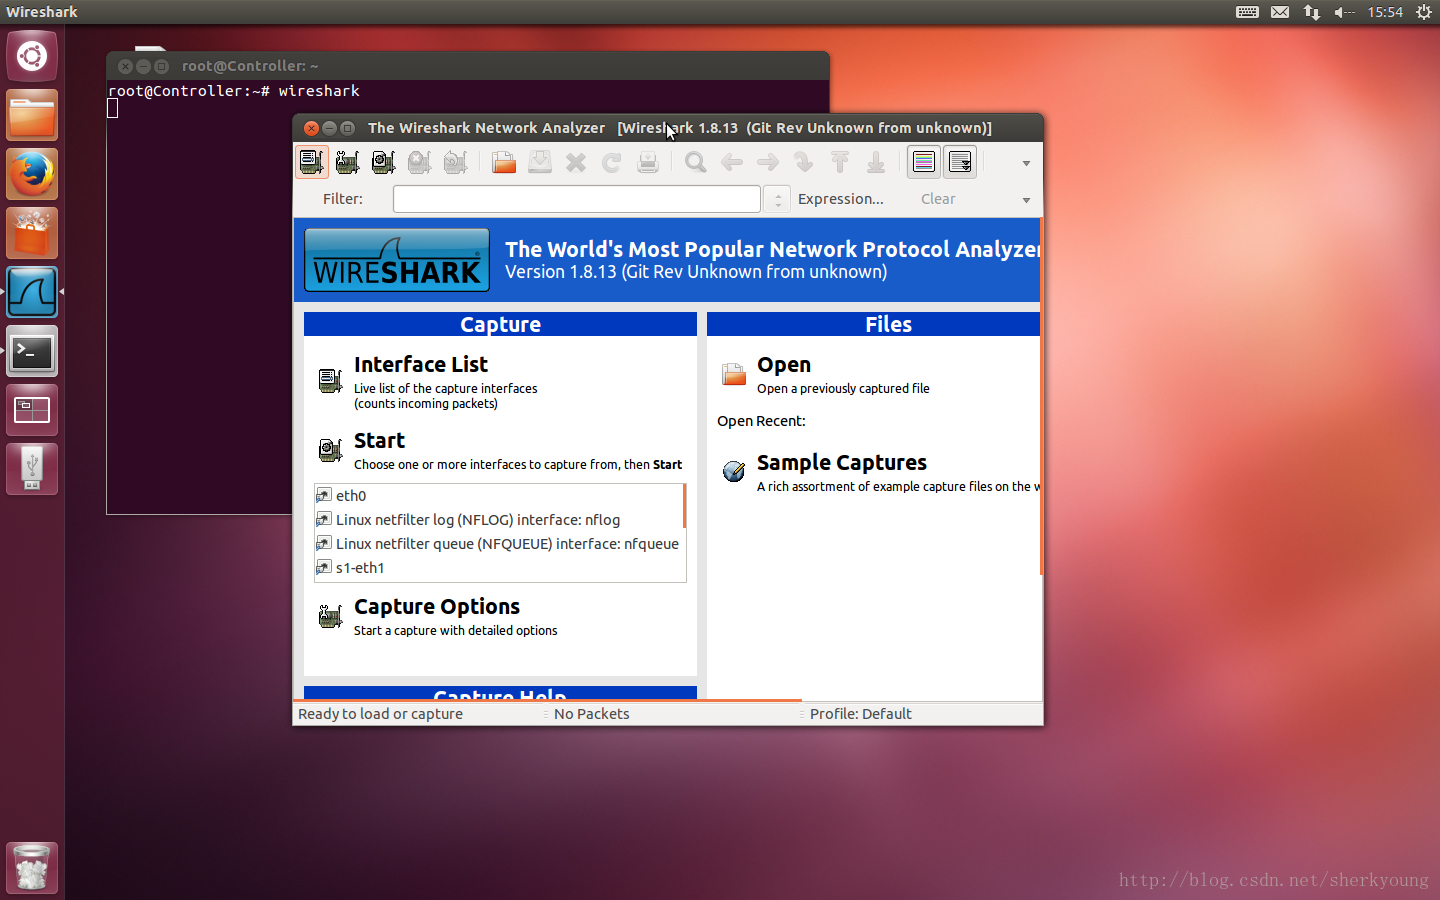Open capture options from the toolbar
The width and height of the screenshot is (1440, 900).
[348, 162]
